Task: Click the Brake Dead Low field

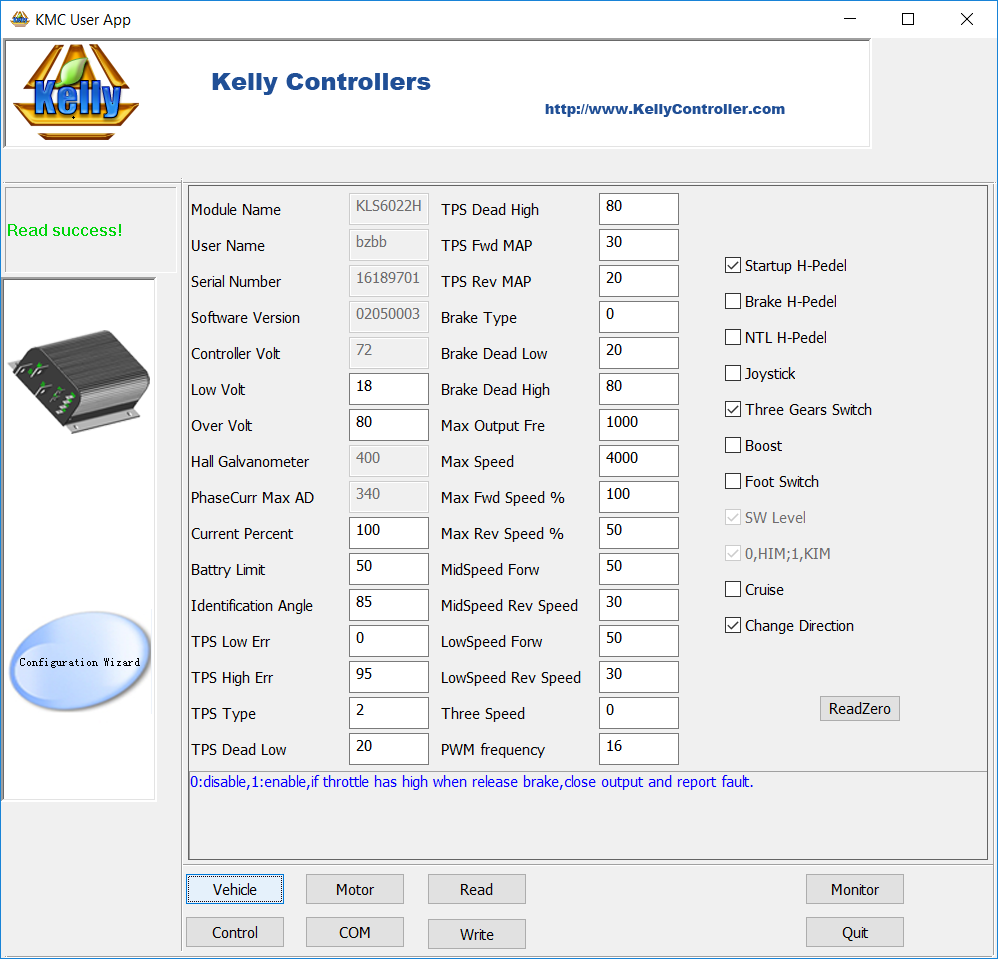Action: (639, 353)
